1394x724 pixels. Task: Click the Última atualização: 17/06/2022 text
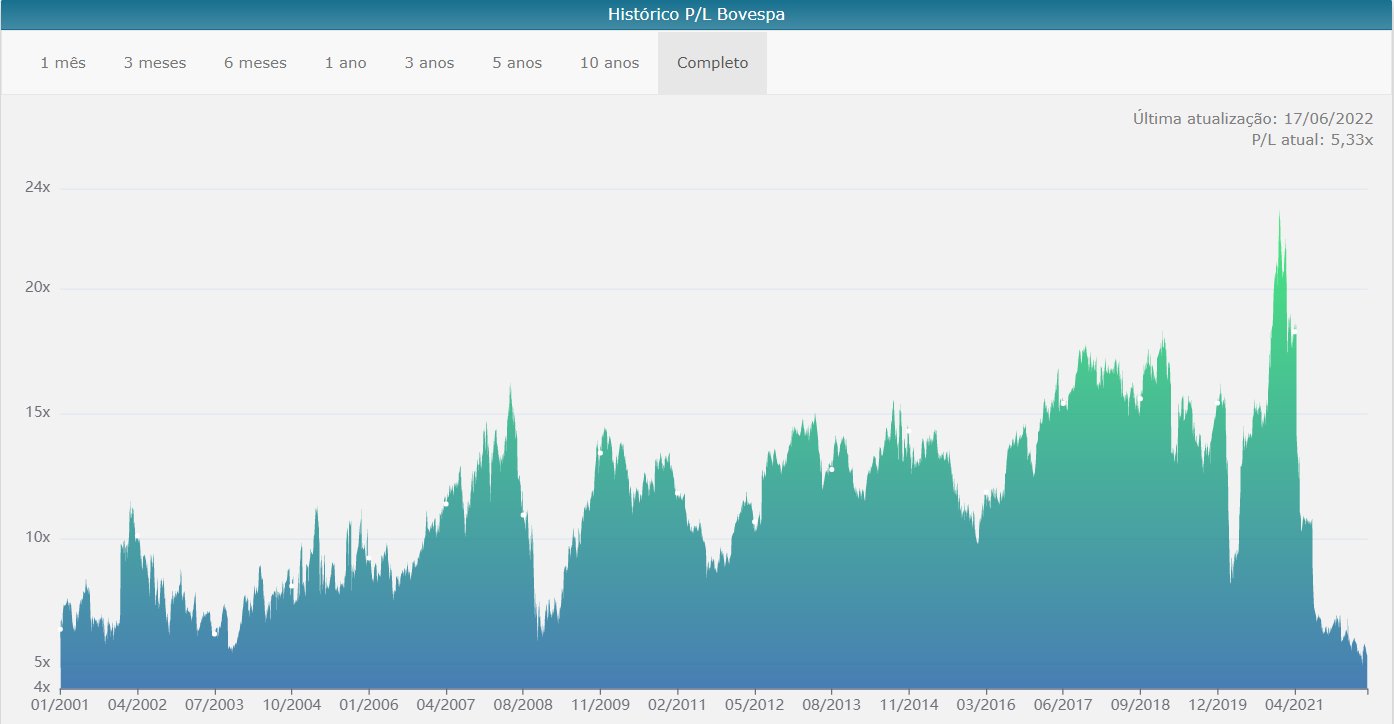(1253, 119)
